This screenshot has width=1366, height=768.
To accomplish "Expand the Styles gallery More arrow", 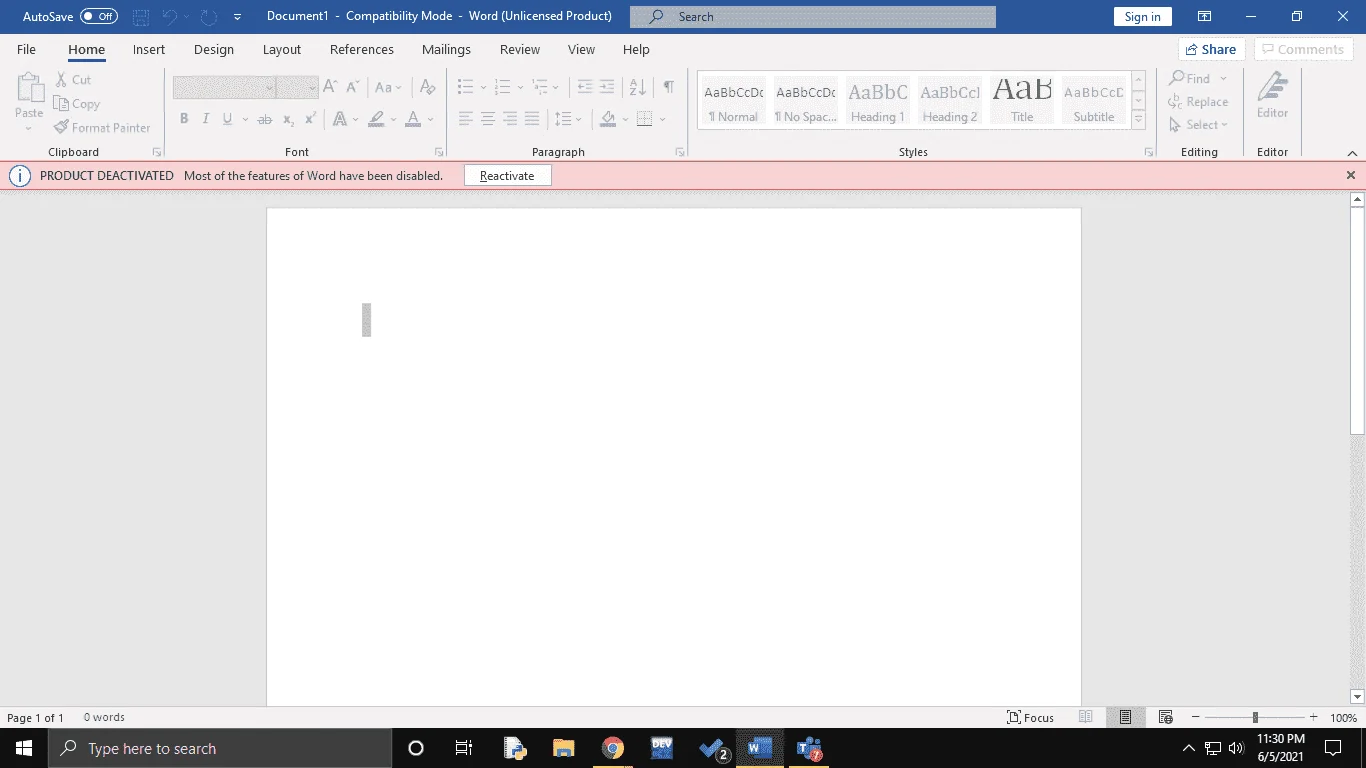I will coord(1138,119).
